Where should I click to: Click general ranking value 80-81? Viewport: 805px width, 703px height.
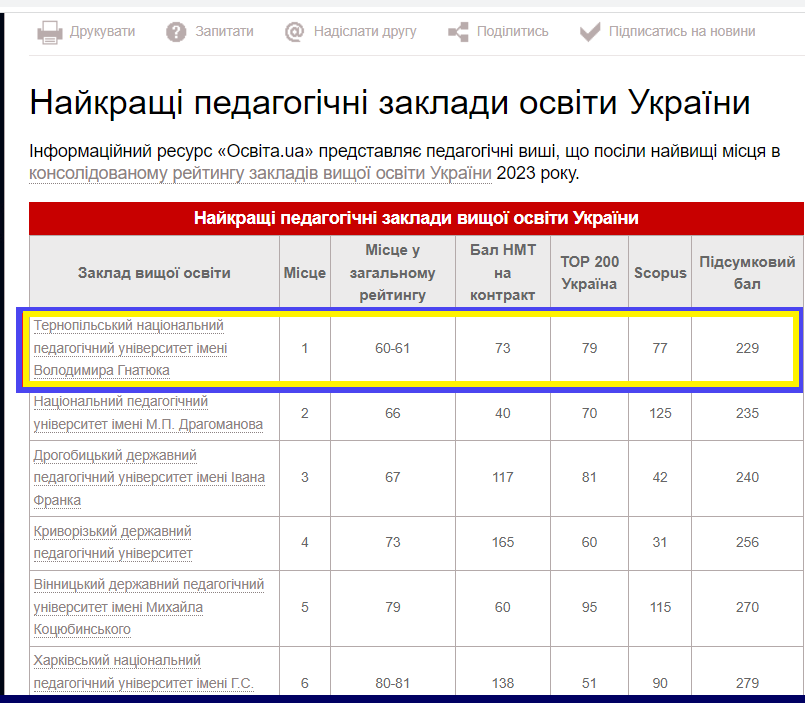click(392, 683)
